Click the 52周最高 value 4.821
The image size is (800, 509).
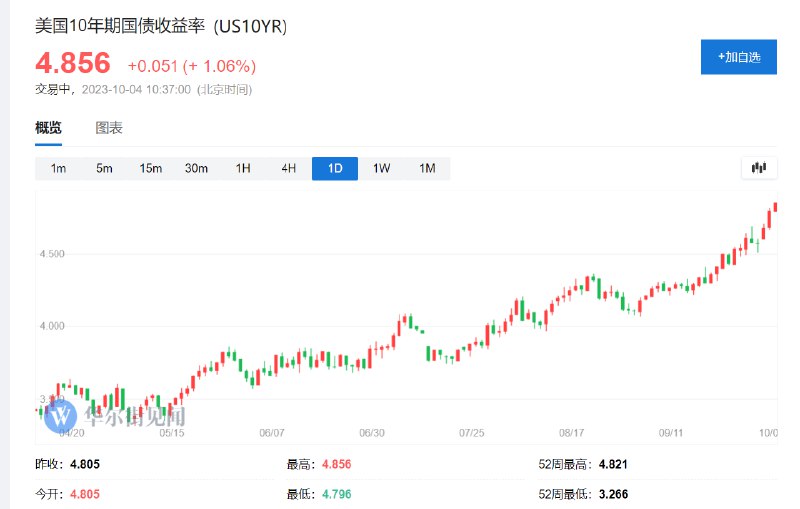[613, 464]
